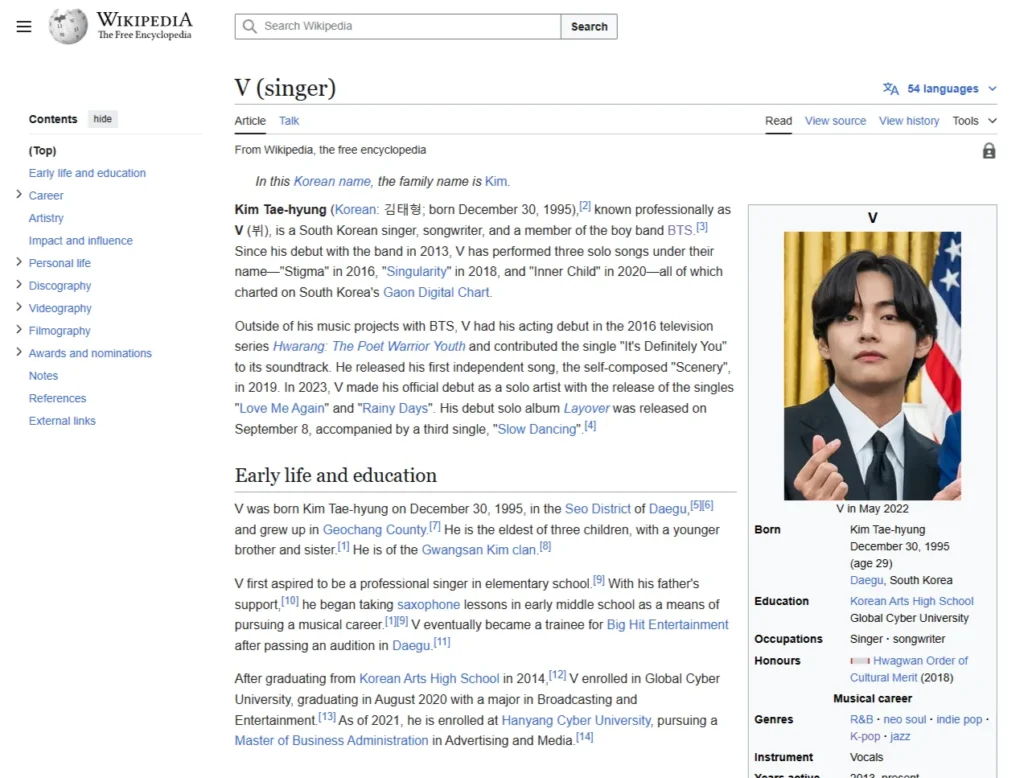Hide the Contents sidebar

point(102,118)
